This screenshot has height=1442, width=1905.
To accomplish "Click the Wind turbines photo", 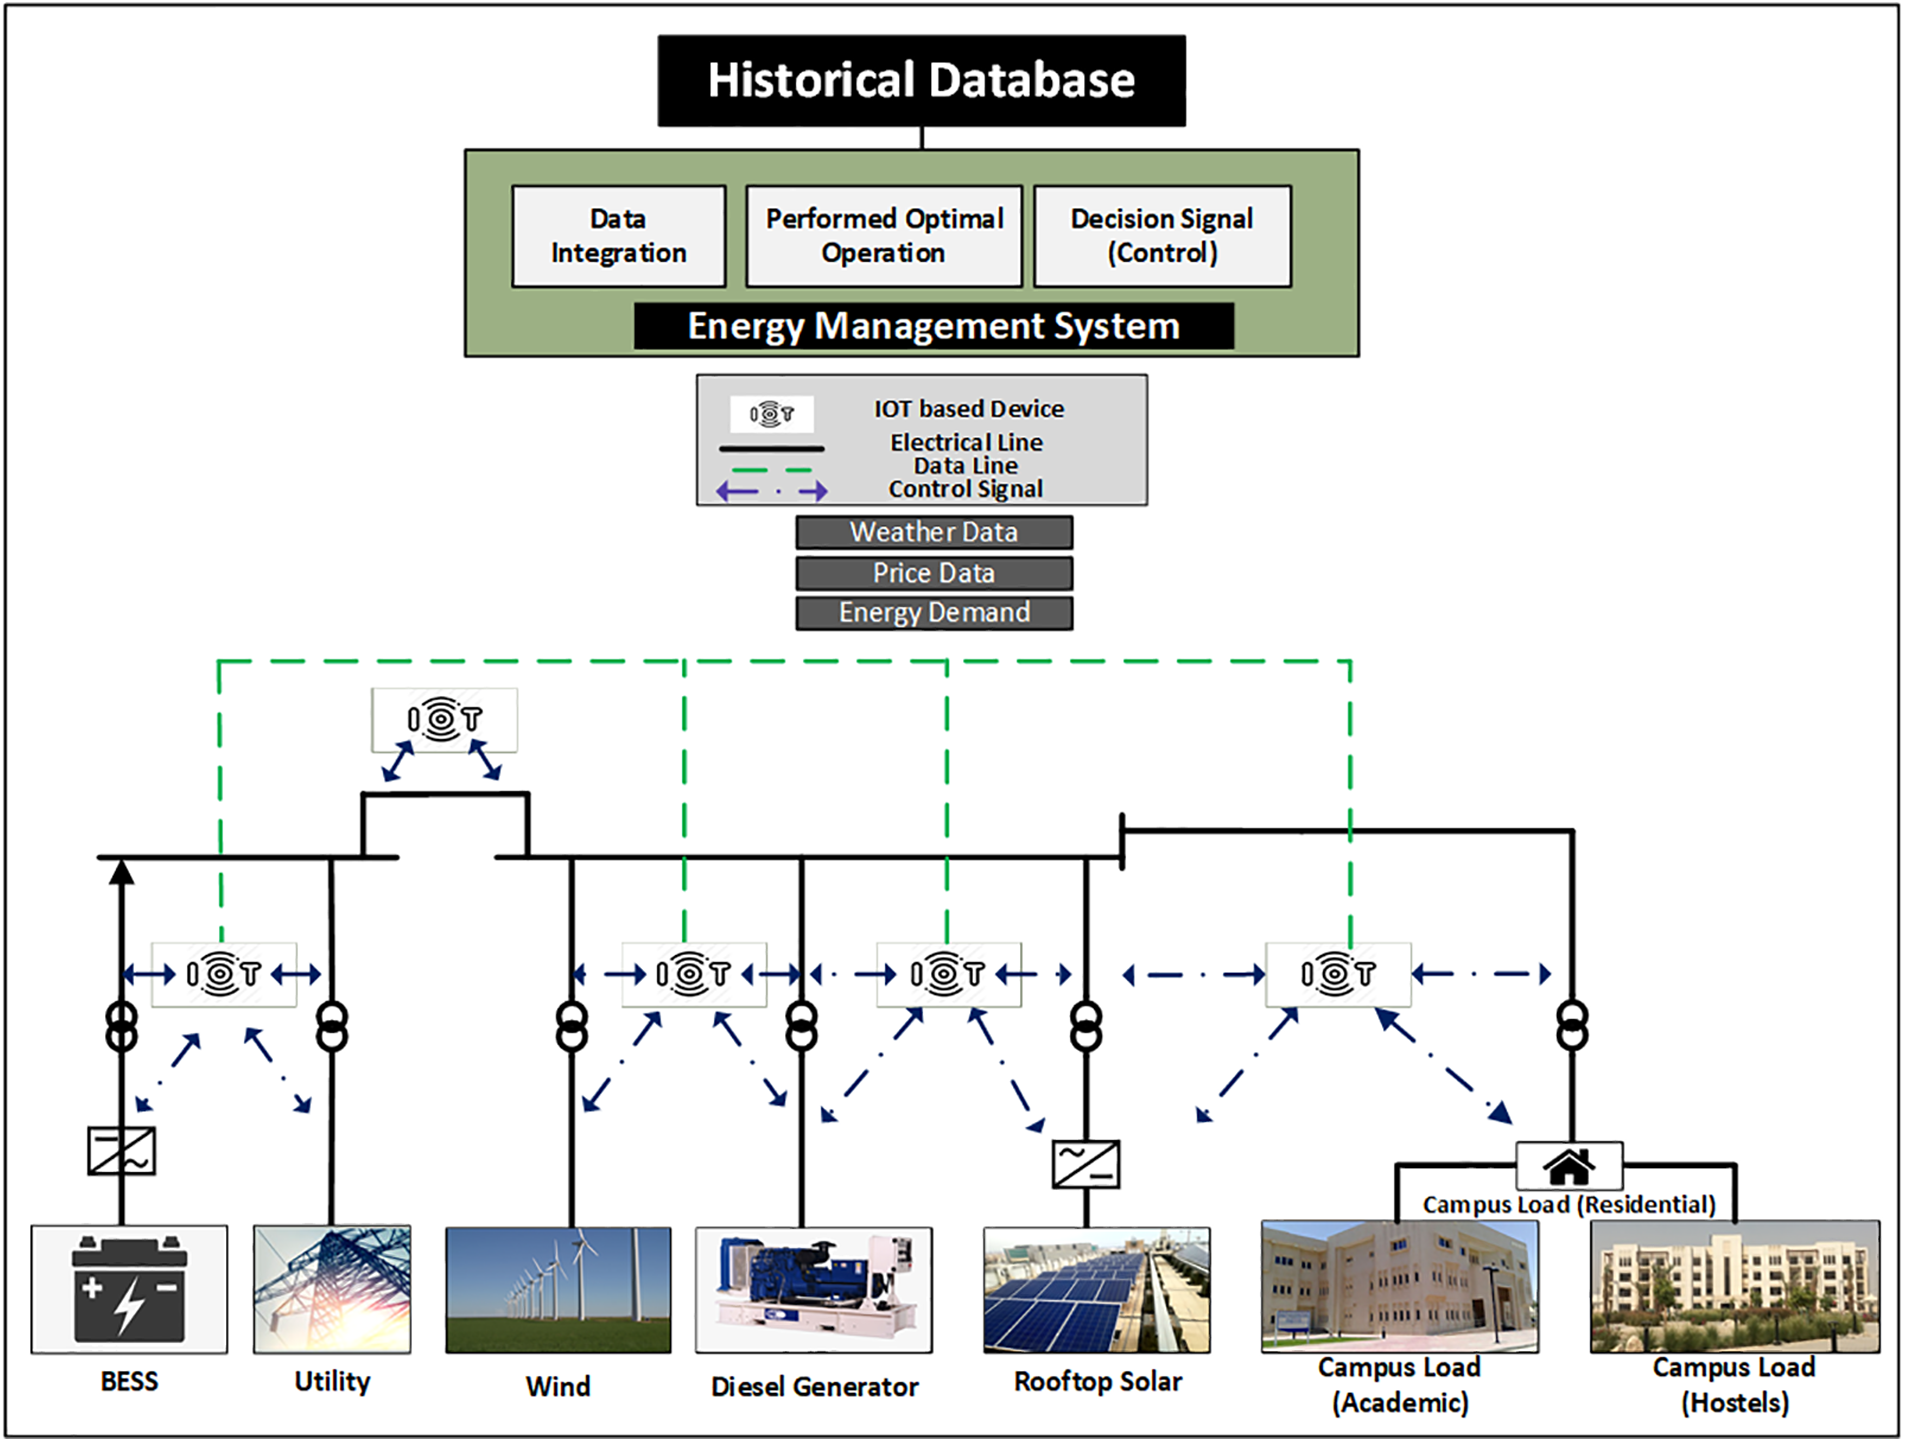I will pos(558,1290).
